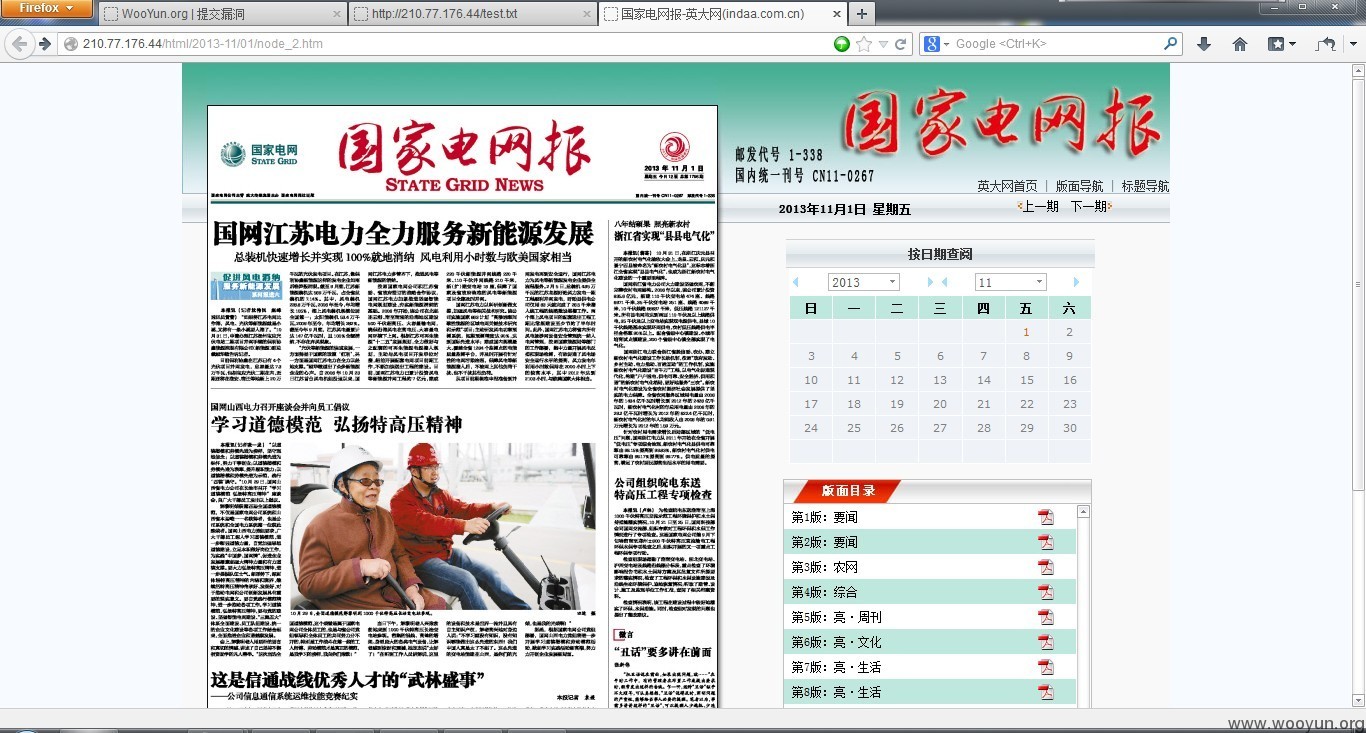Select day 8 in the calendar

coord(1026,356)
